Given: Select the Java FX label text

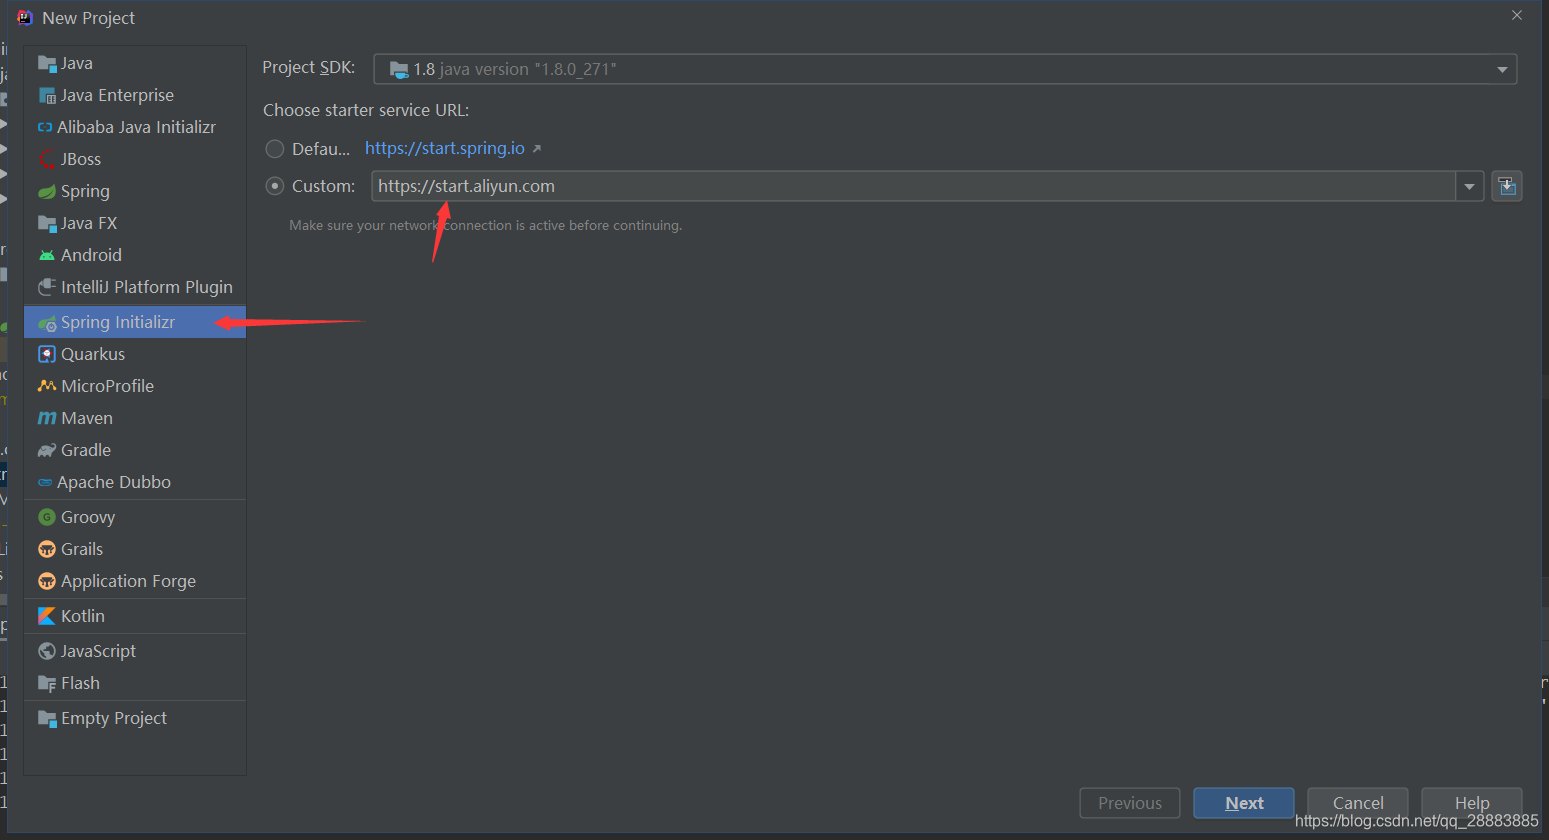Looking at the screenshot, I should [x=89, y=223].
